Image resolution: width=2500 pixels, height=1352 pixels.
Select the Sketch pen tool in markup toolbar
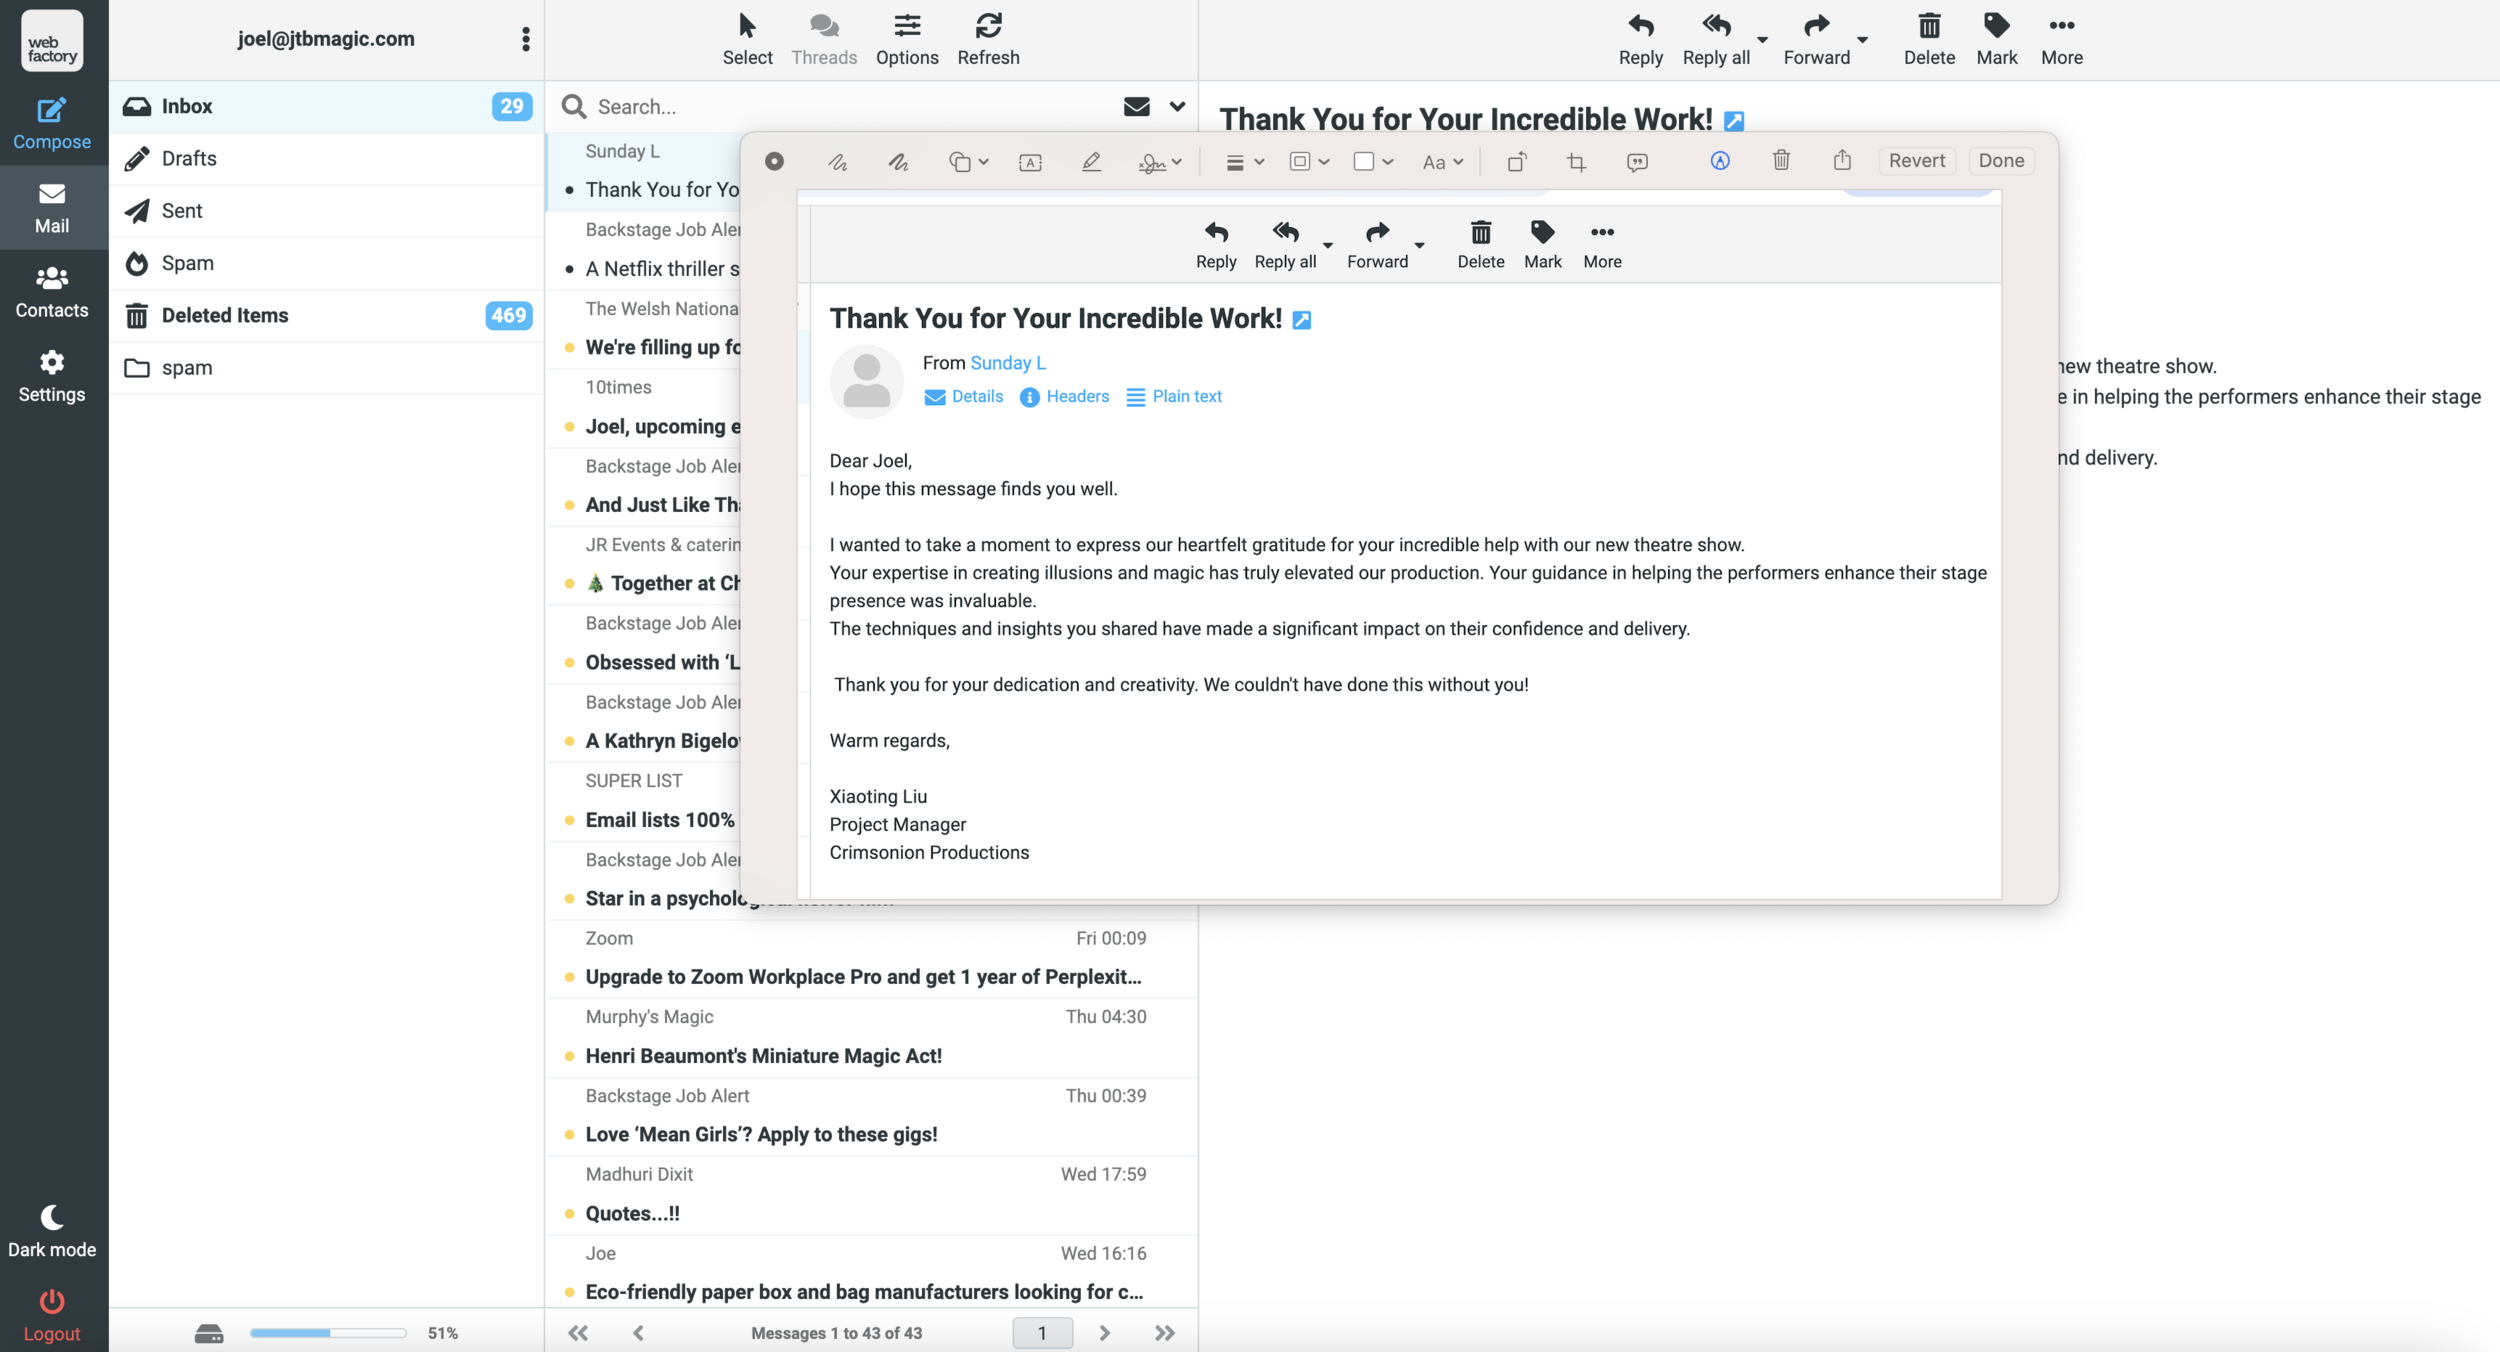click(837, 162)
